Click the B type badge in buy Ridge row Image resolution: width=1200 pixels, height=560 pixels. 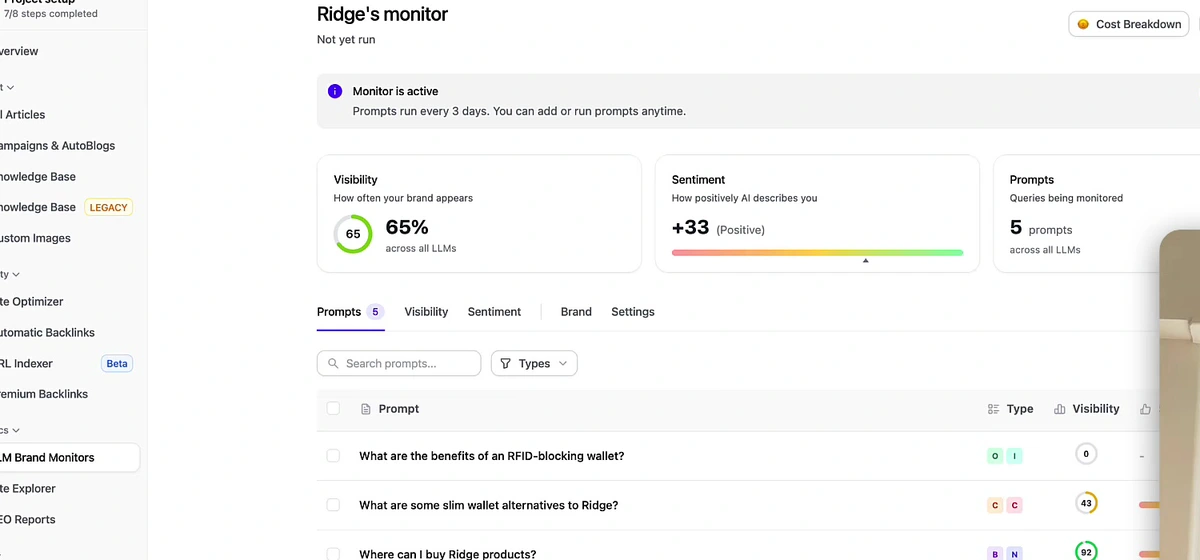[x=994, y=554]
